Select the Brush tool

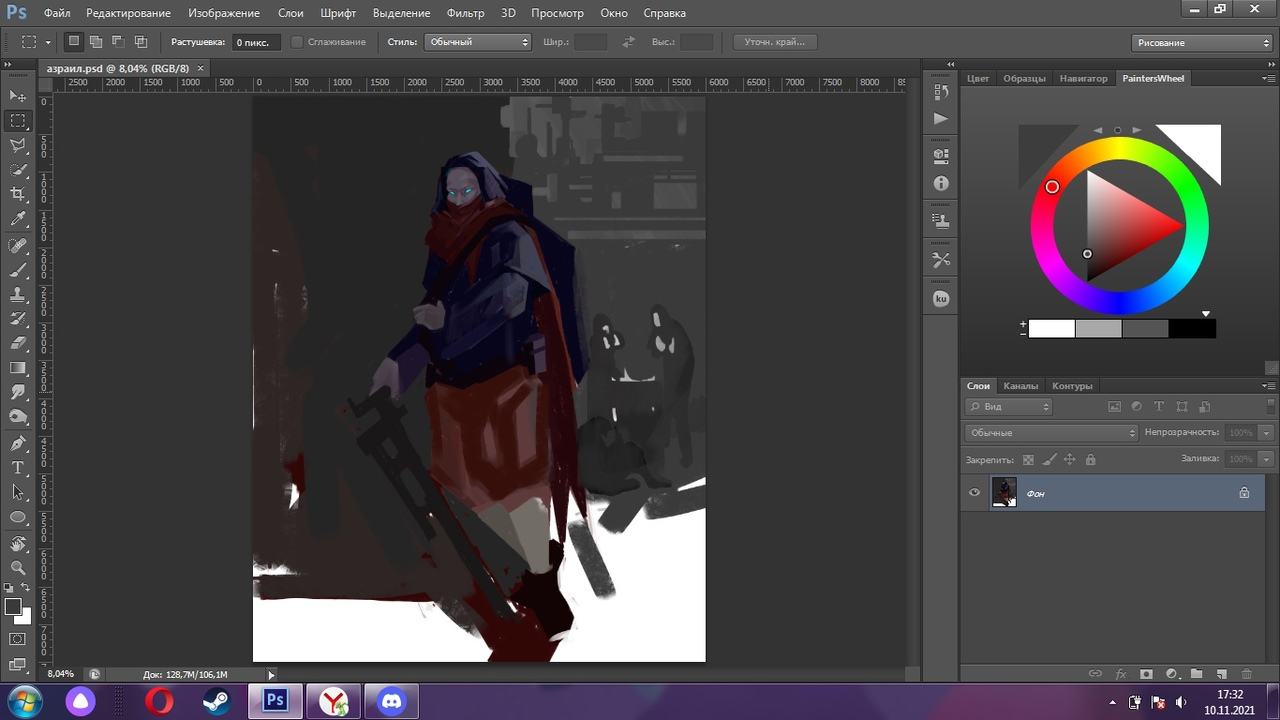click(18, 270)
